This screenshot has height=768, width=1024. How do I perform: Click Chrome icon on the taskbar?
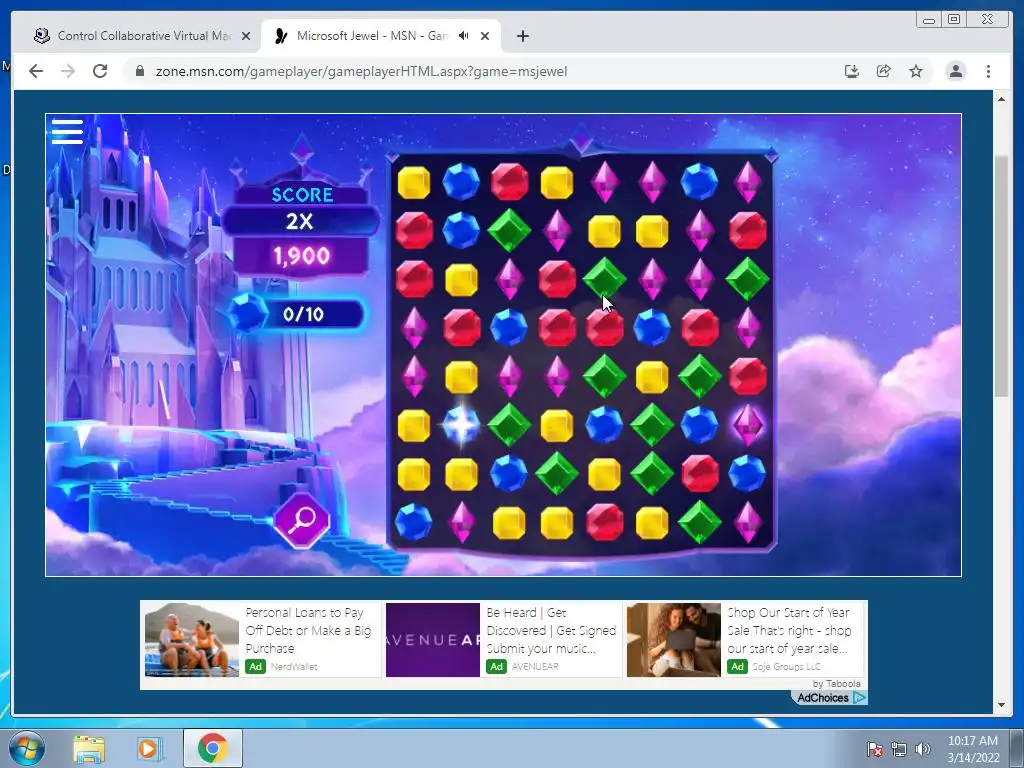(212, 748)
